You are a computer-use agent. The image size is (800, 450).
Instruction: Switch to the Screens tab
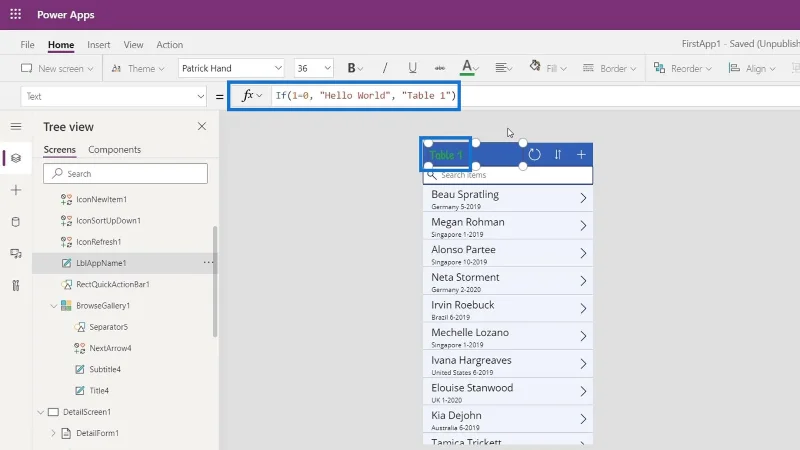point(59,149)
